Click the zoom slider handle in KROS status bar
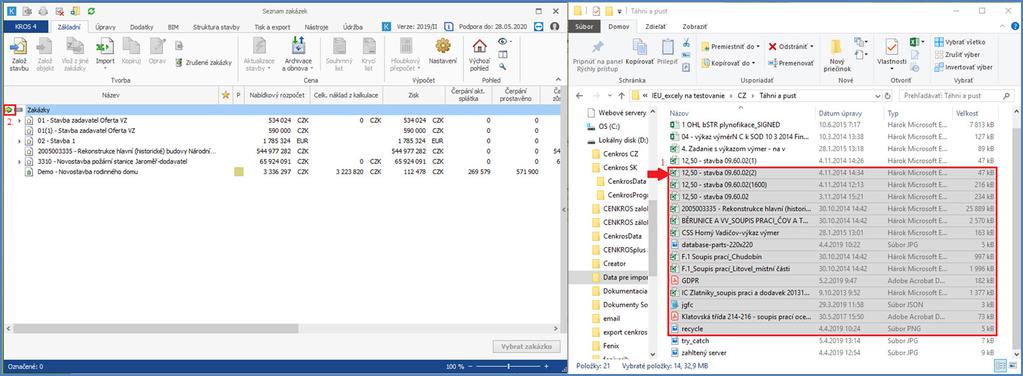The height and width of the screenshot is (376, 1023). (x=508, y=366)
